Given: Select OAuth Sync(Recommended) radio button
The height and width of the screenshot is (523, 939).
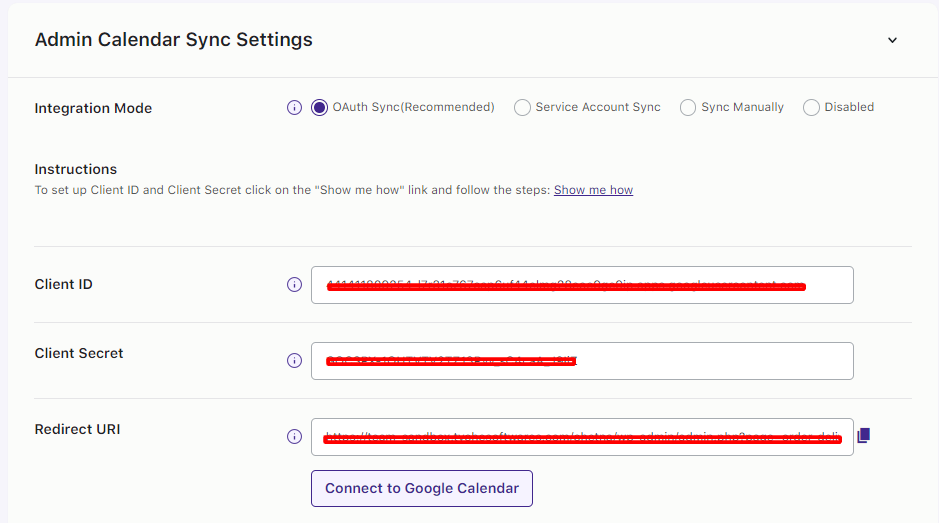Looking at the screenshot, I should click(319, 107).
